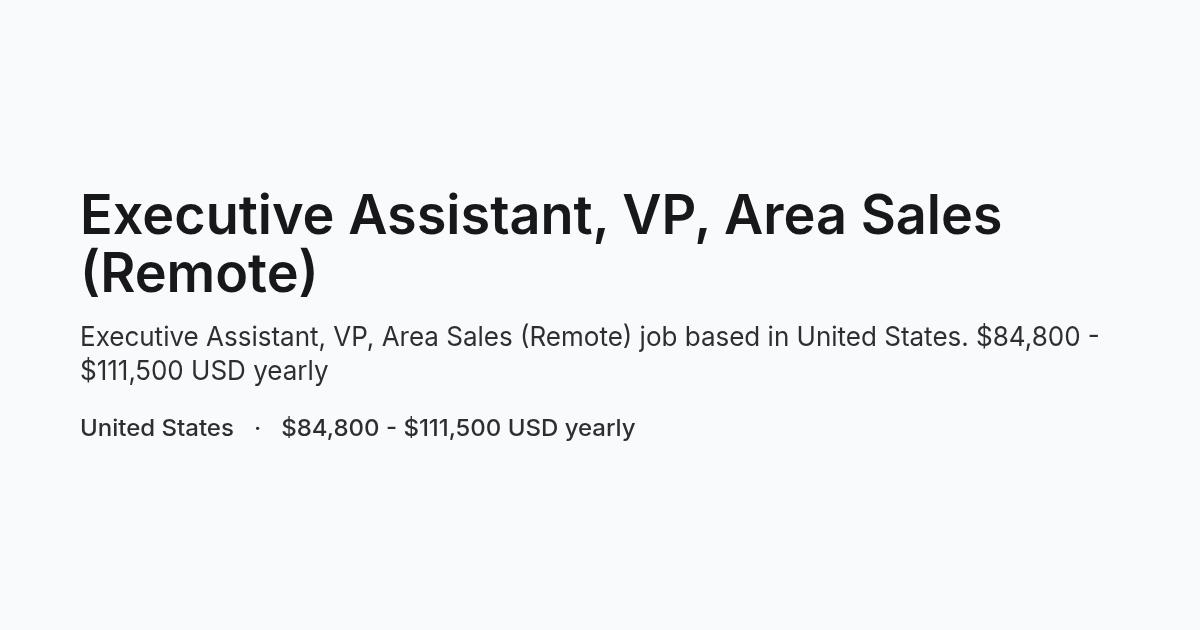This screenshot has height=630, width=1200.
Task: Click the job description paragraph text
Action: (x=590, y=353)
